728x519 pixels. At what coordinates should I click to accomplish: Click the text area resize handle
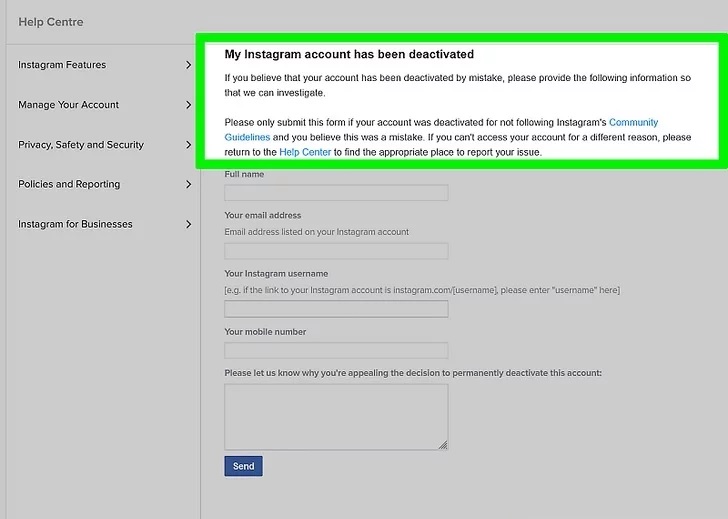(x=443, y=445)
